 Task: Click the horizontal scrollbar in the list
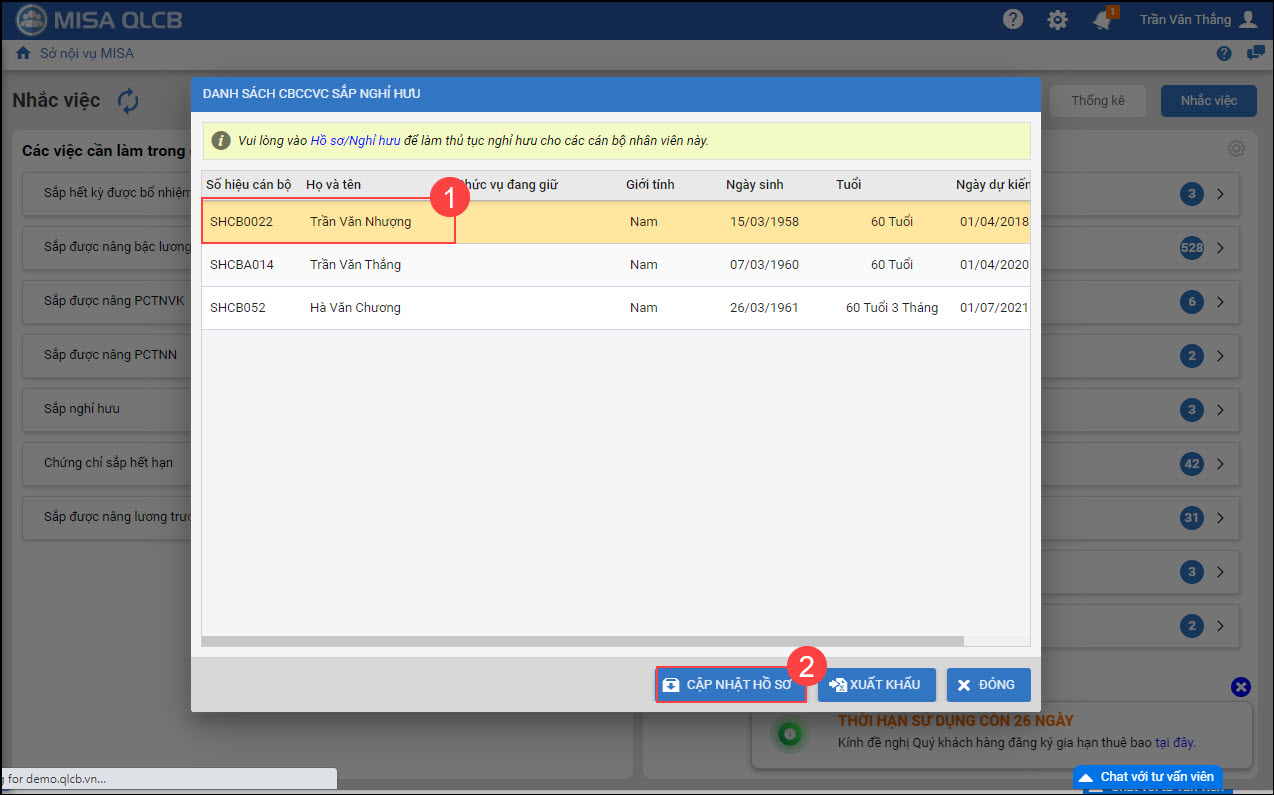(x=582, y=641)
